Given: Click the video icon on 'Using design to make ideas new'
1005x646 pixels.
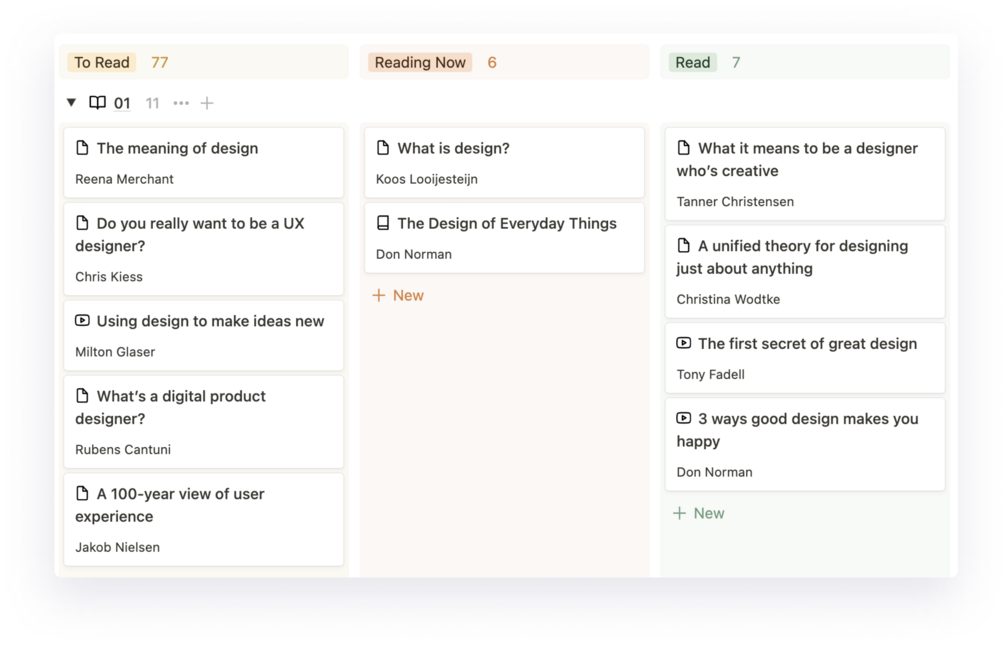Looking at the screenshot, I should 83,321.
